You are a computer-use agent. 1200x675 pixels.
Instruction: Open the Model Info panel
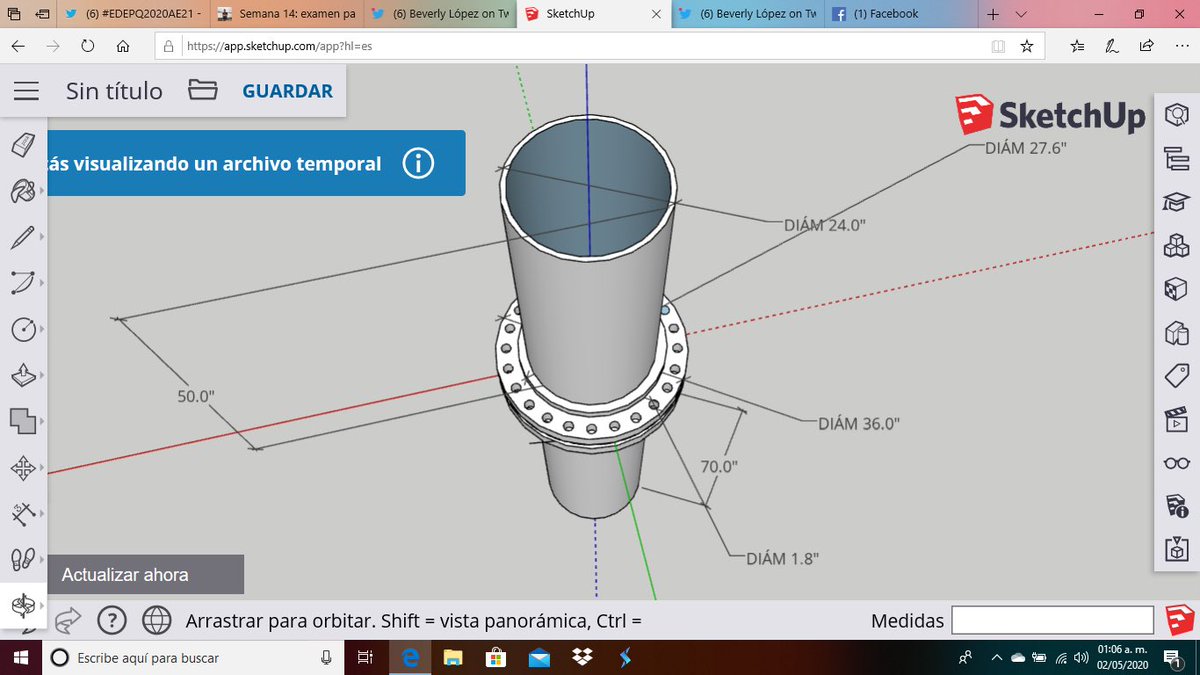point(1177,506)
